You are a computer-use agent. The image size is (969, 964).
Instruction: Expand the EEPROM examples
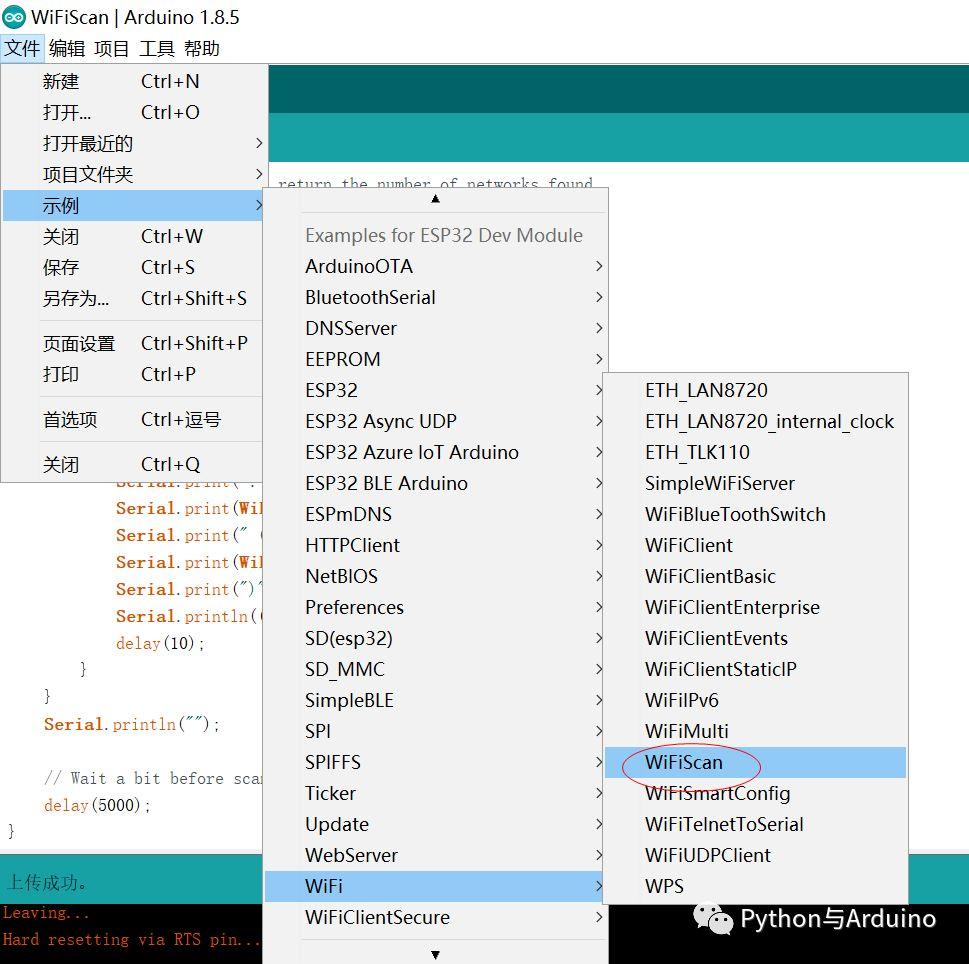(436, 359)
